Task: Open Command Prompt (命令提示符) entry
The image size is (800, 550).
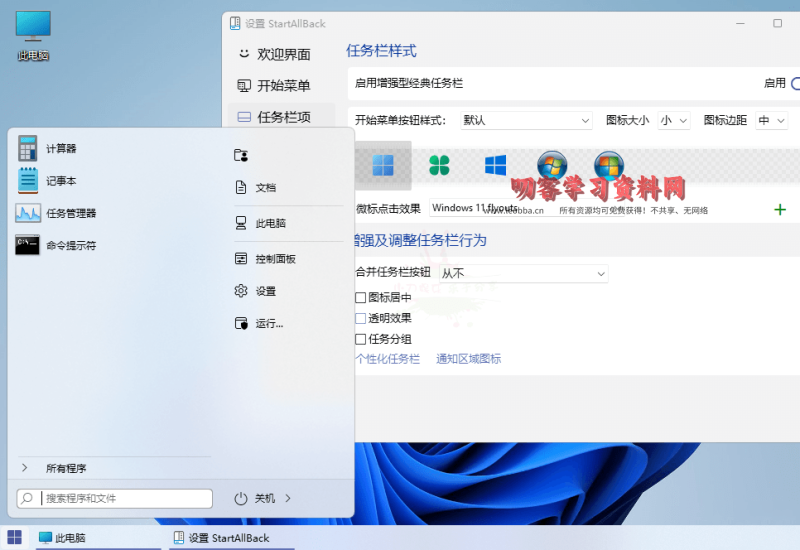Action: coord(56,245)
